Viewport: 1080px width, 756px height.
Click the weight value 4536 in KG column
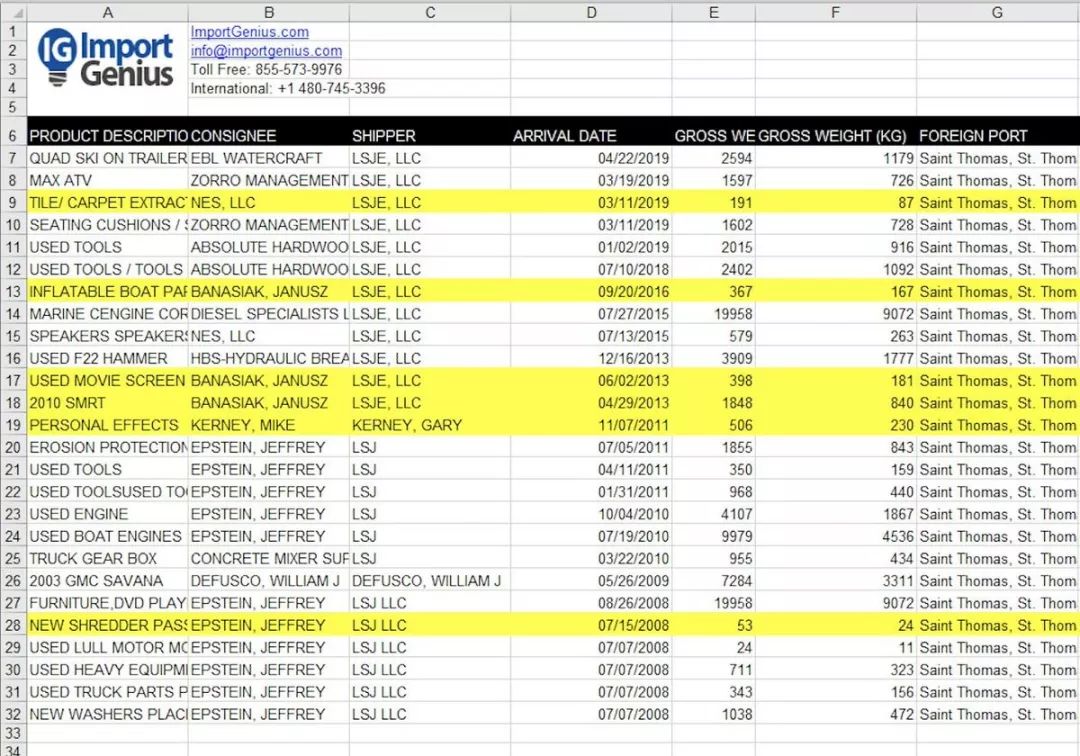835,536
